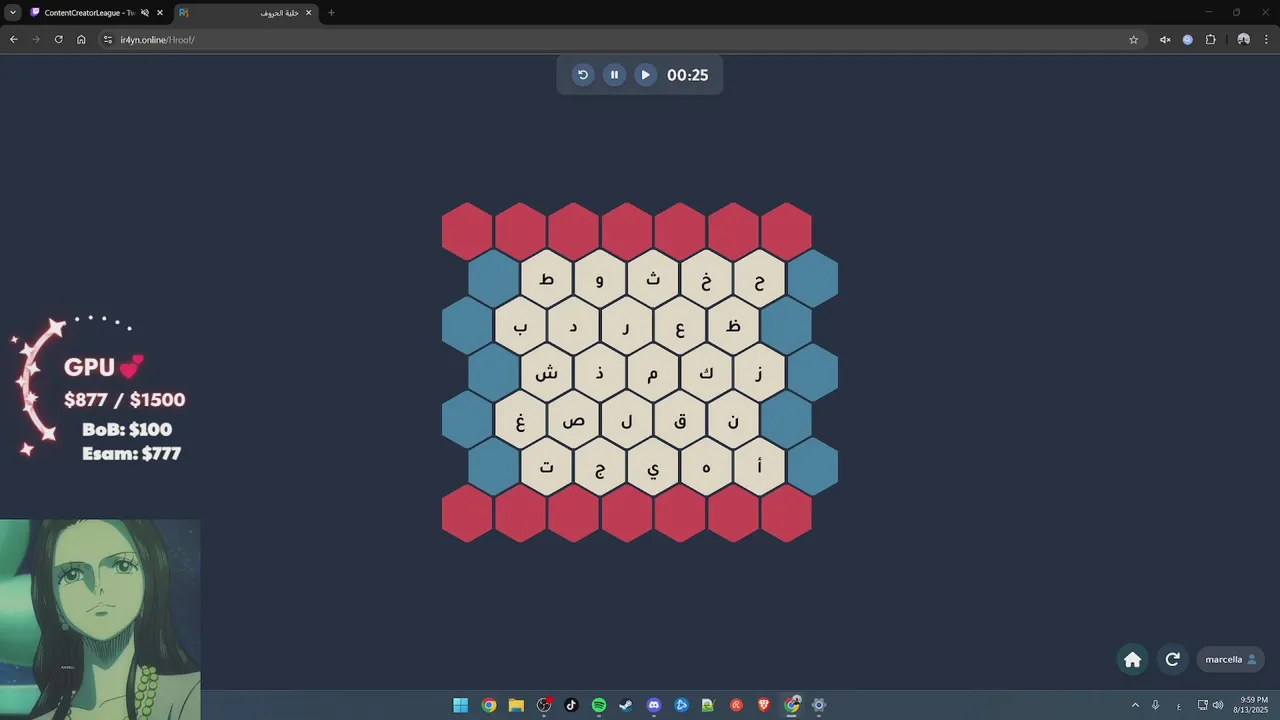Choose the ي hexagon in bottom row
Image resolution: width=1280 pixels, height=720 pixels.
tap(653, 467)
